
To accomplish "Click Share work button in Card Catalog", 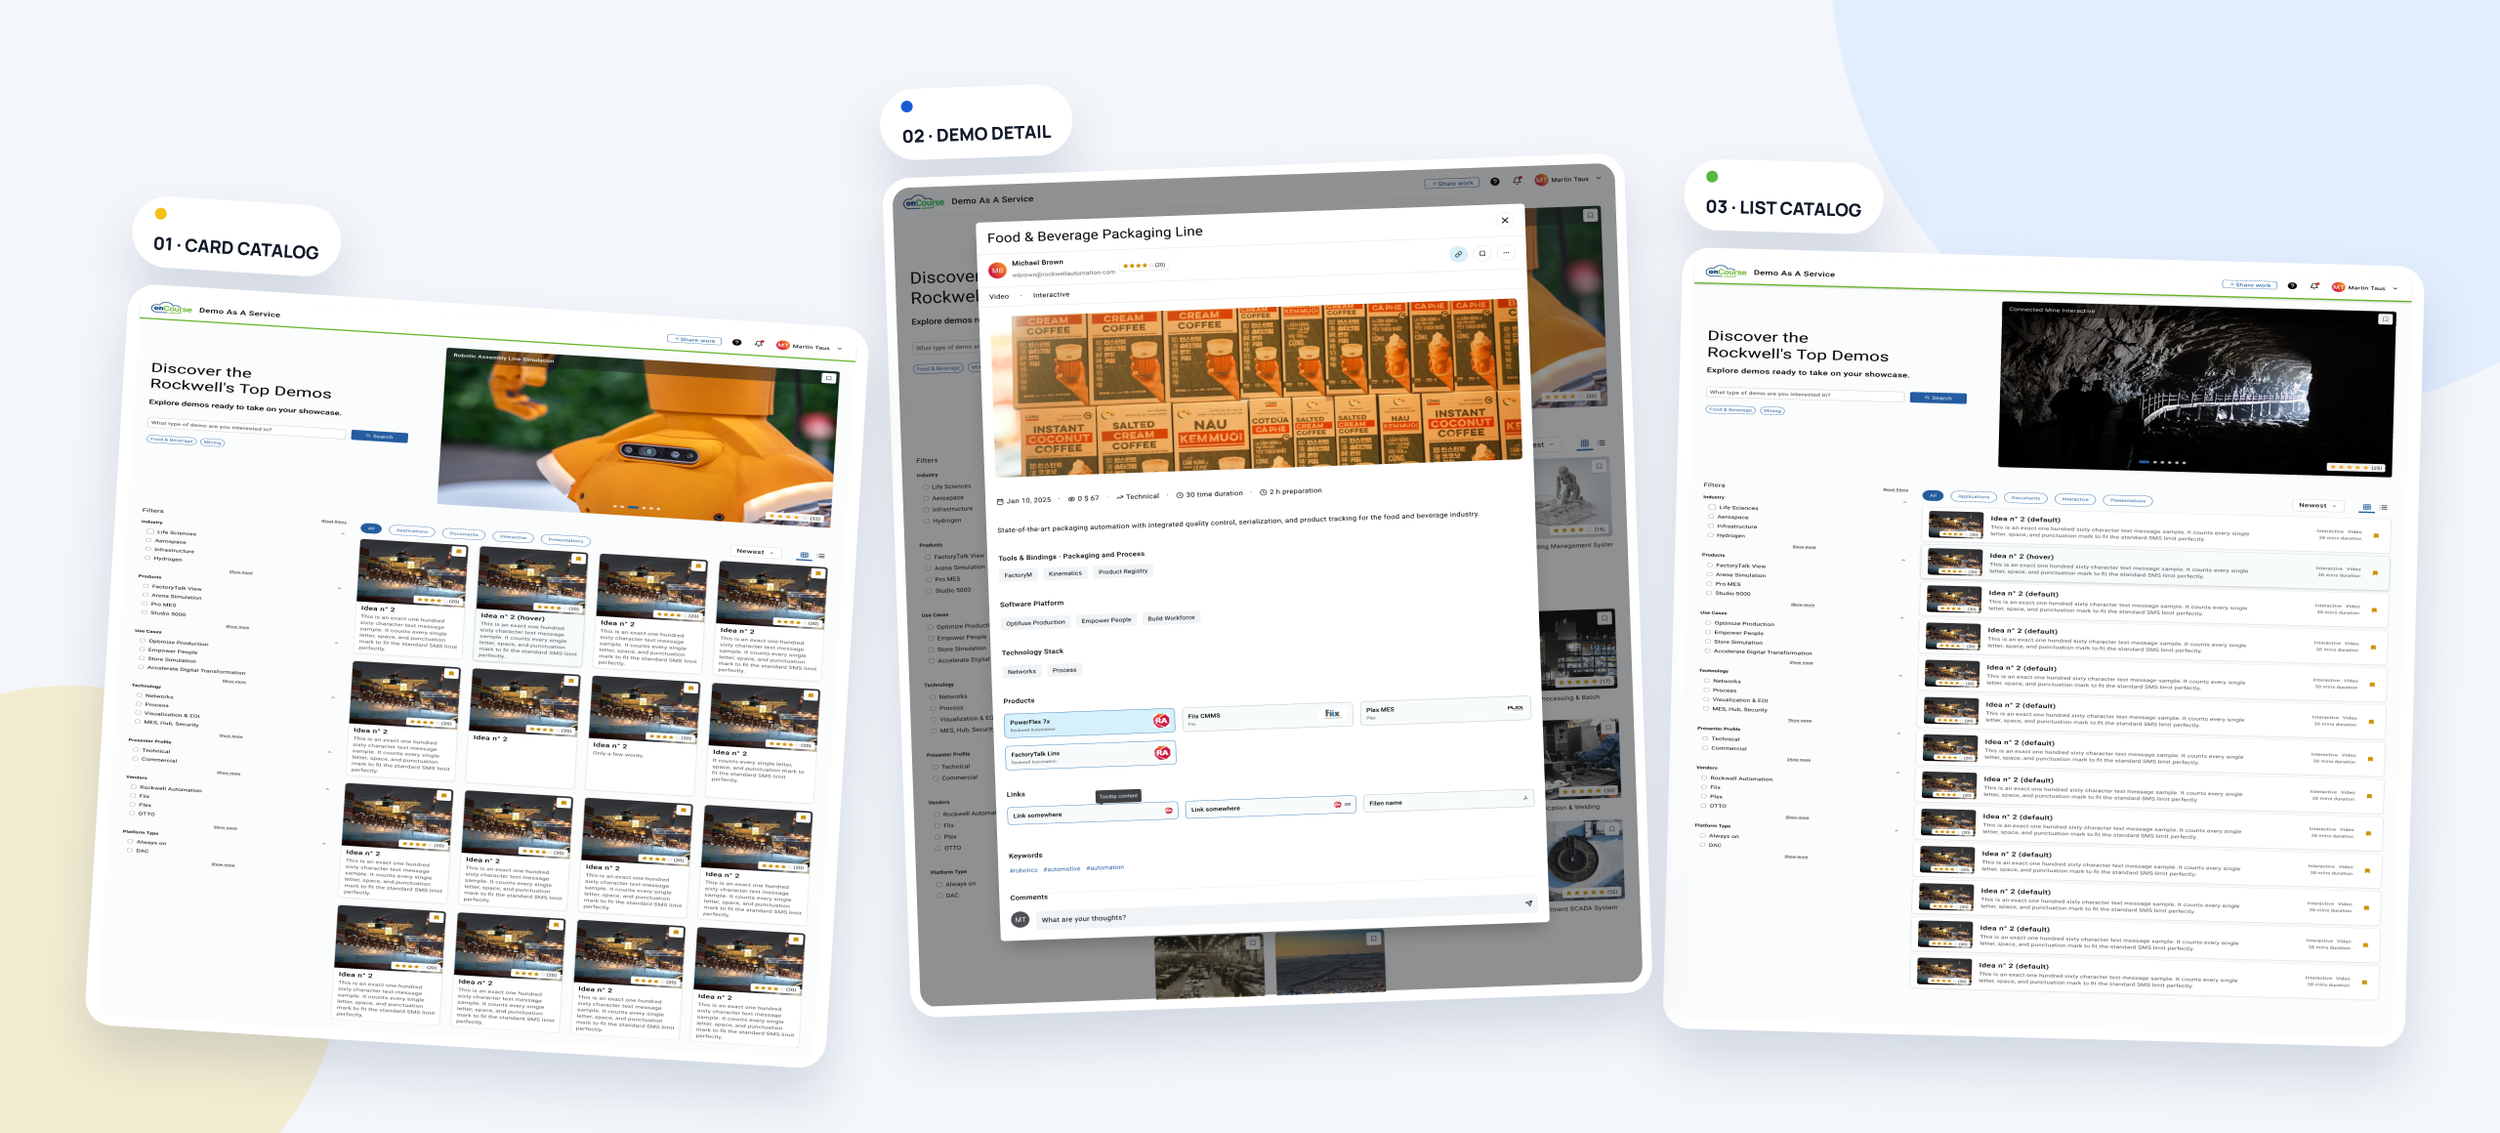I will pos(695,340).
